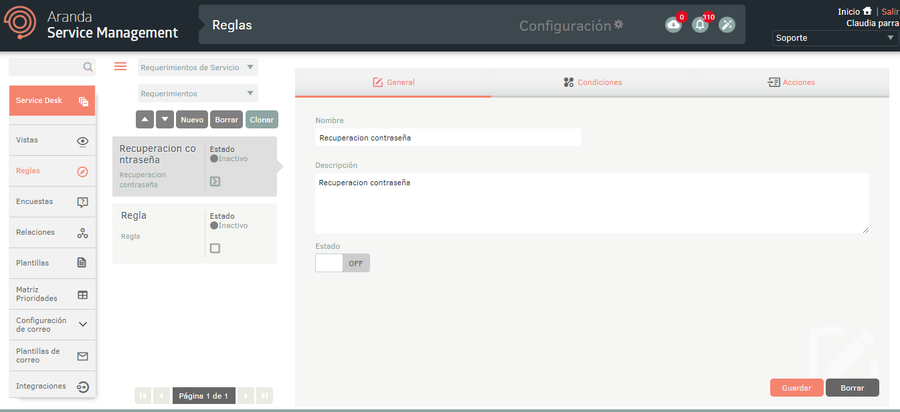Switch to the Condiciones tab
Screen dimensions: 900x412
(592, 82)
